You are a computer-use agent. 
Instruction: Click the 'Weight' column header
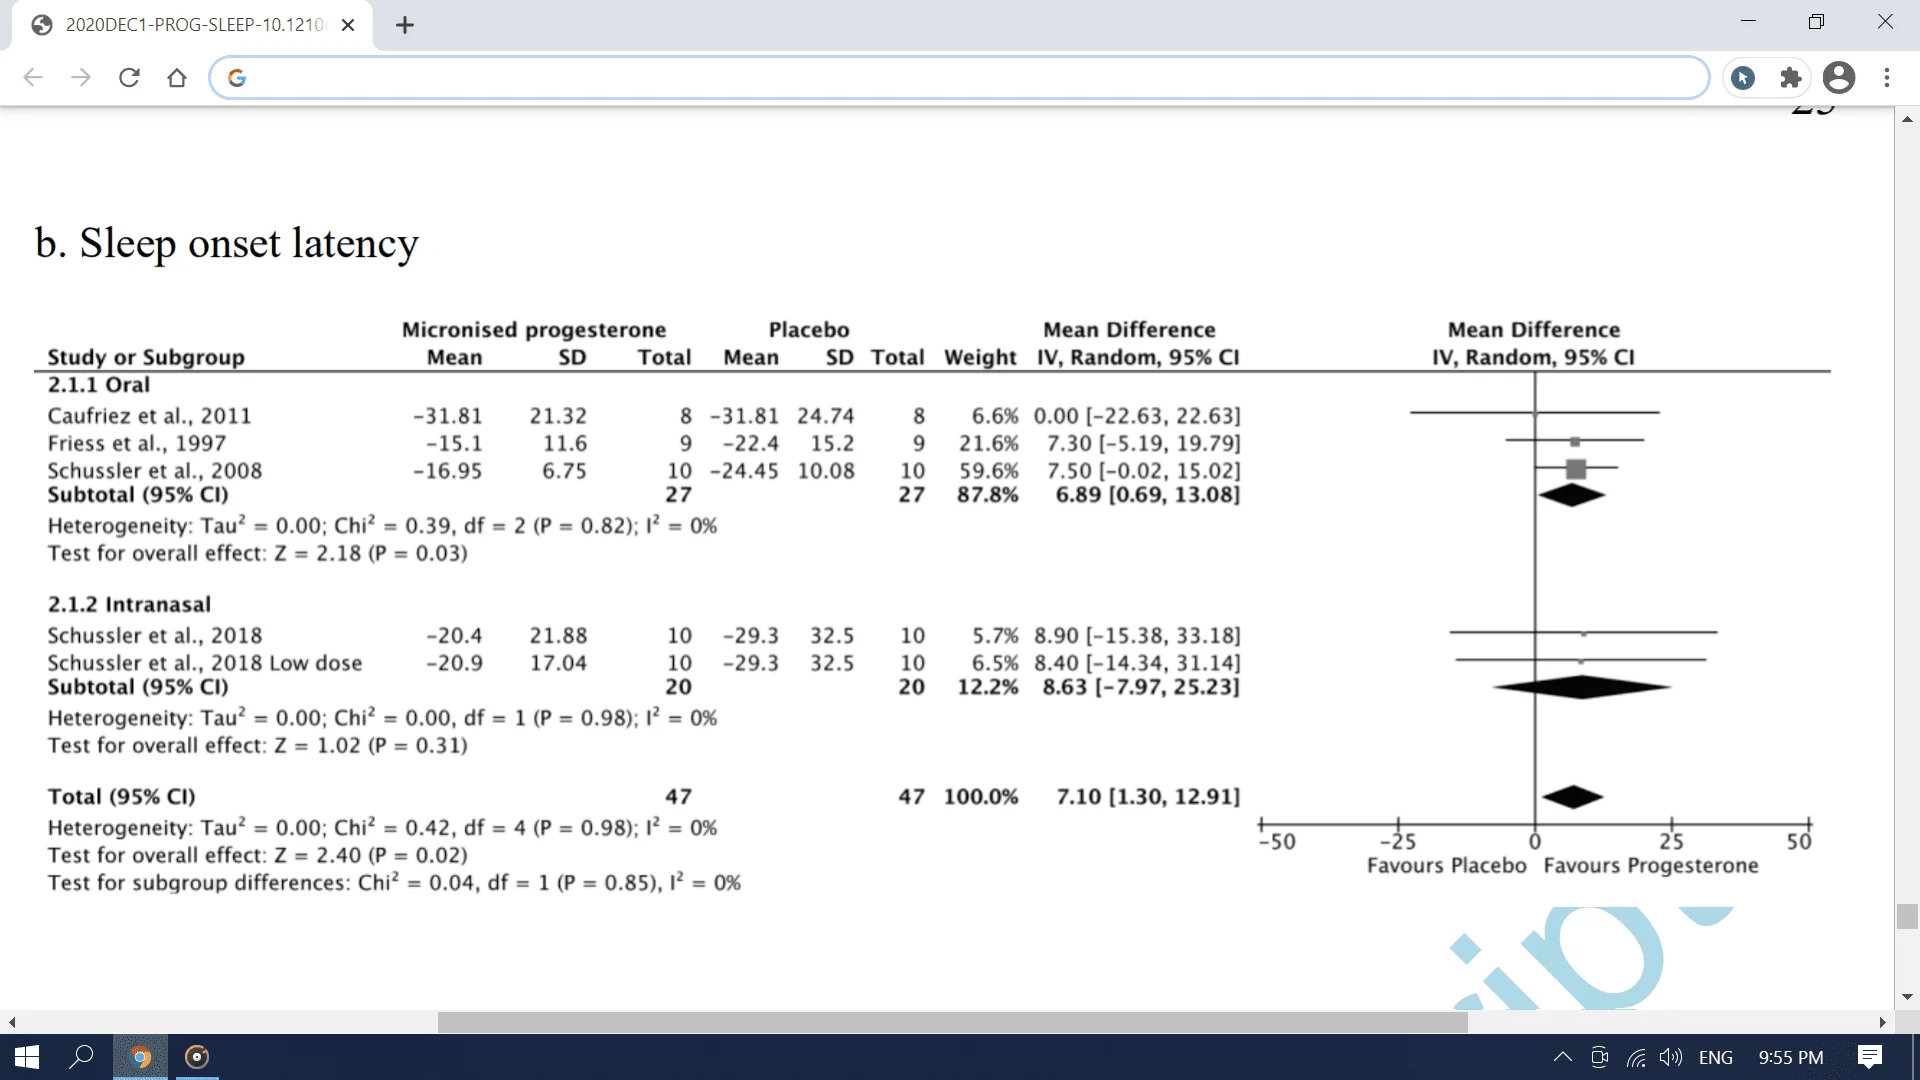click(x=980, y=357)
